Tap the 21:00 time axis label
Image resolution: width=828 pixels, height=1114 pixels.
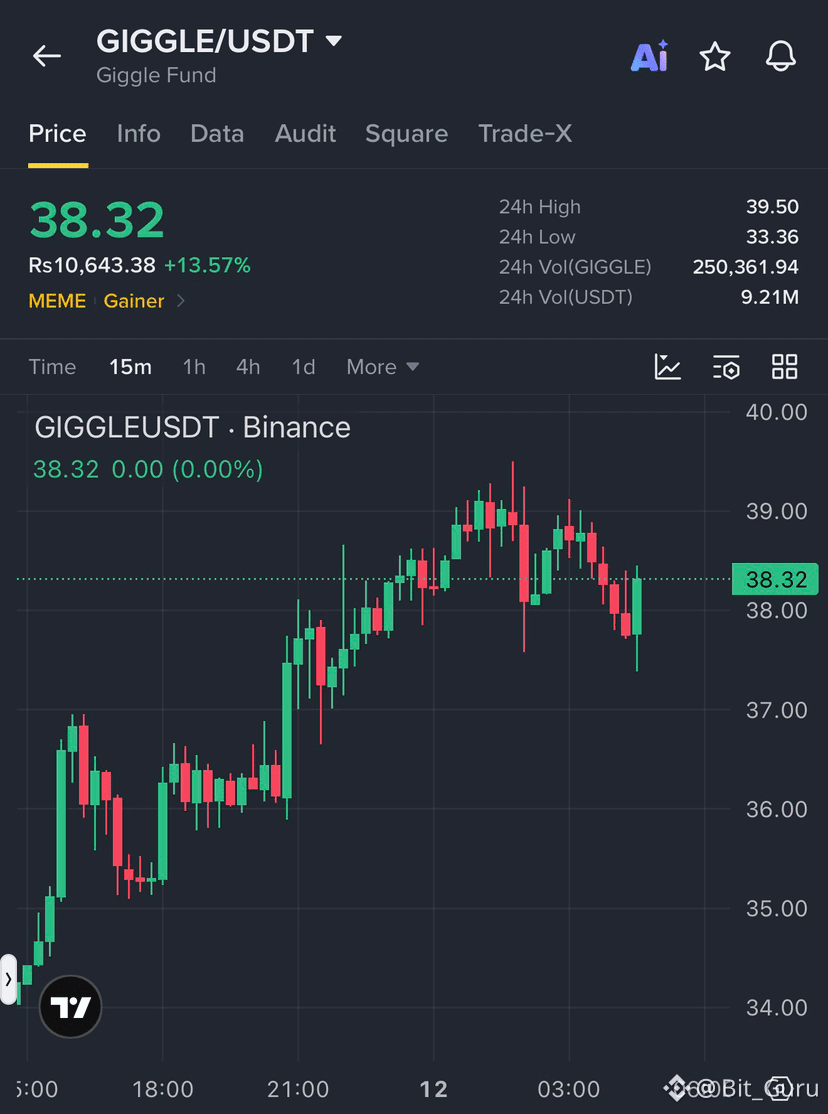[298, 1088]
